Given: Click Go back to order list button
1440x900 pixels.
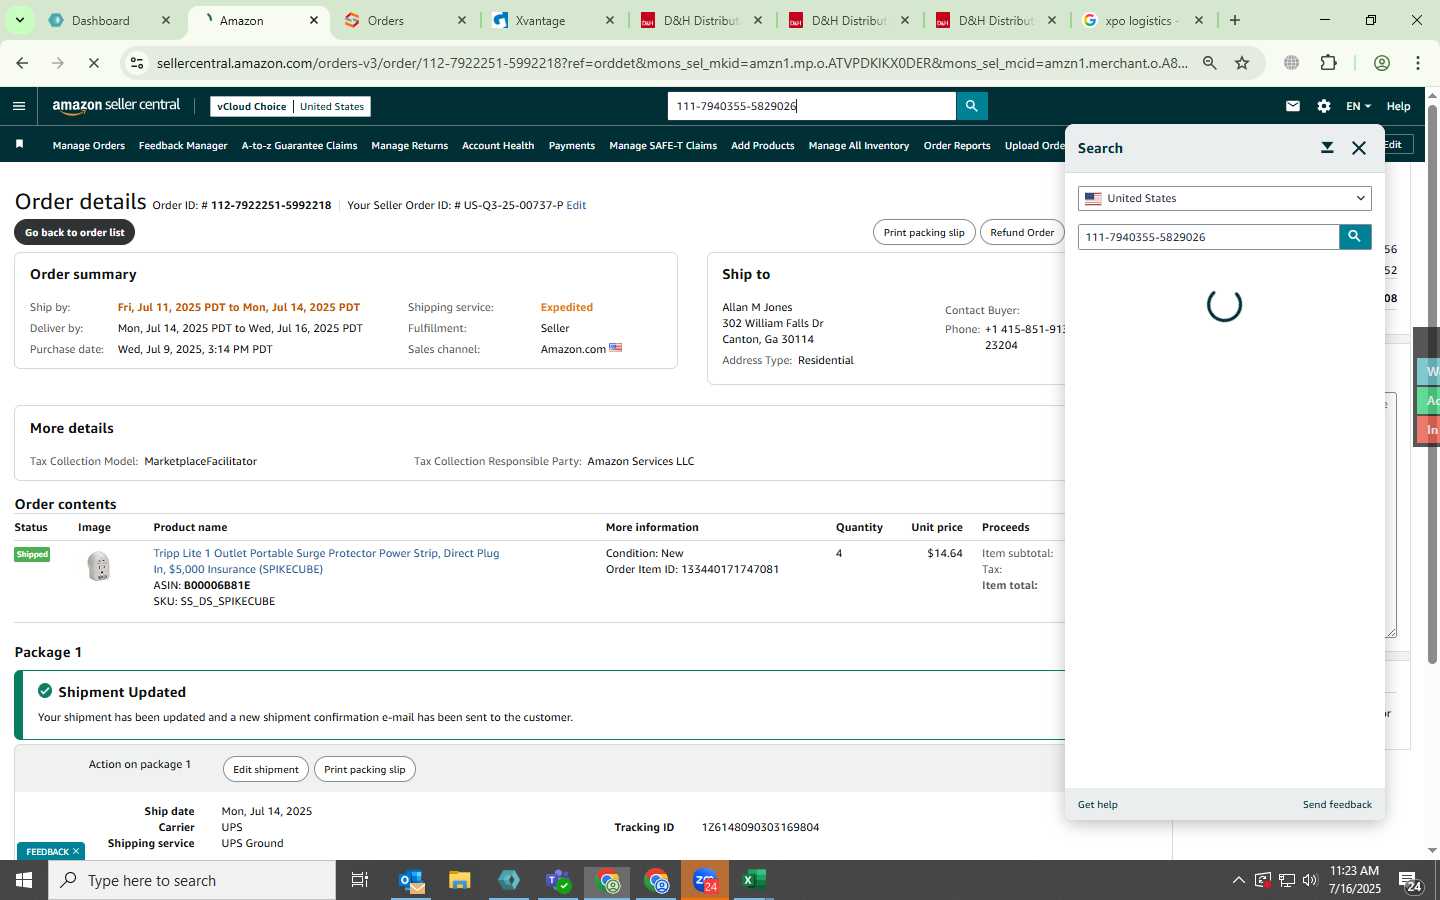Looking at the screenshot, I should [74, 232].
